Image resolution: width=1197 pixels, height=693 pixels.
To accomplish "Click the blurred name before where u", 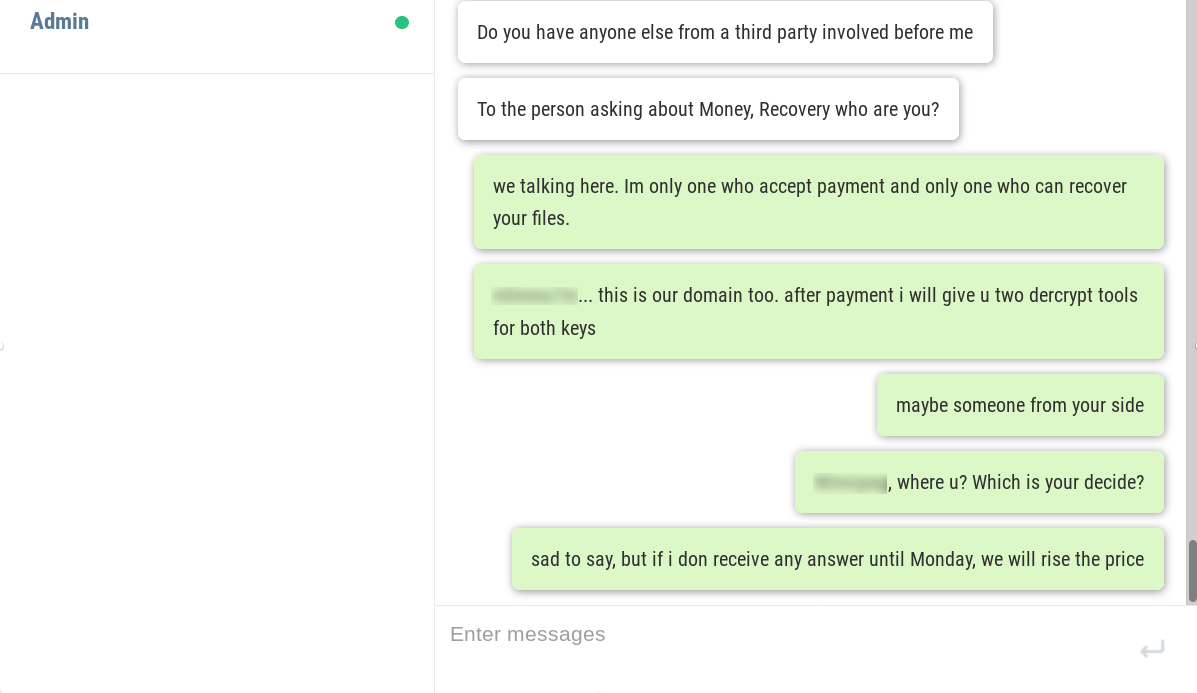I will pos(850,483).
